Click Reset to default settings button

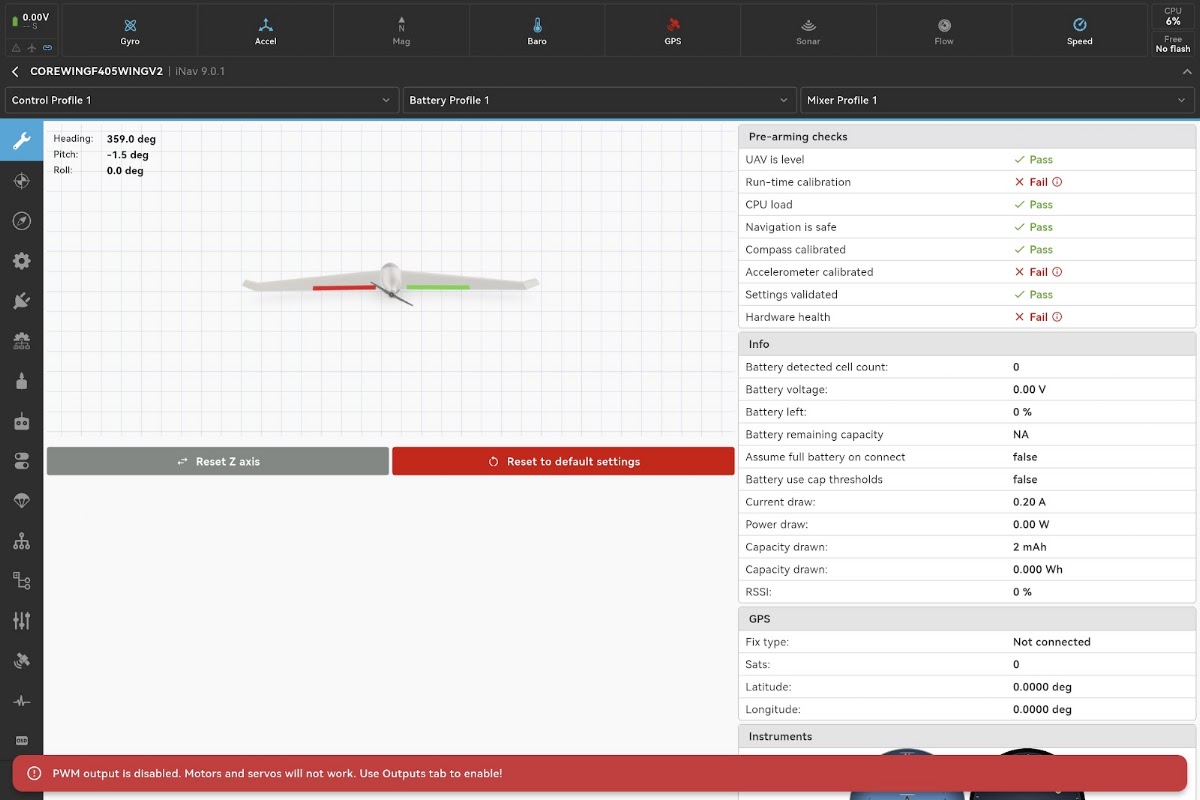pyautogui.click(x=563, y=461)
